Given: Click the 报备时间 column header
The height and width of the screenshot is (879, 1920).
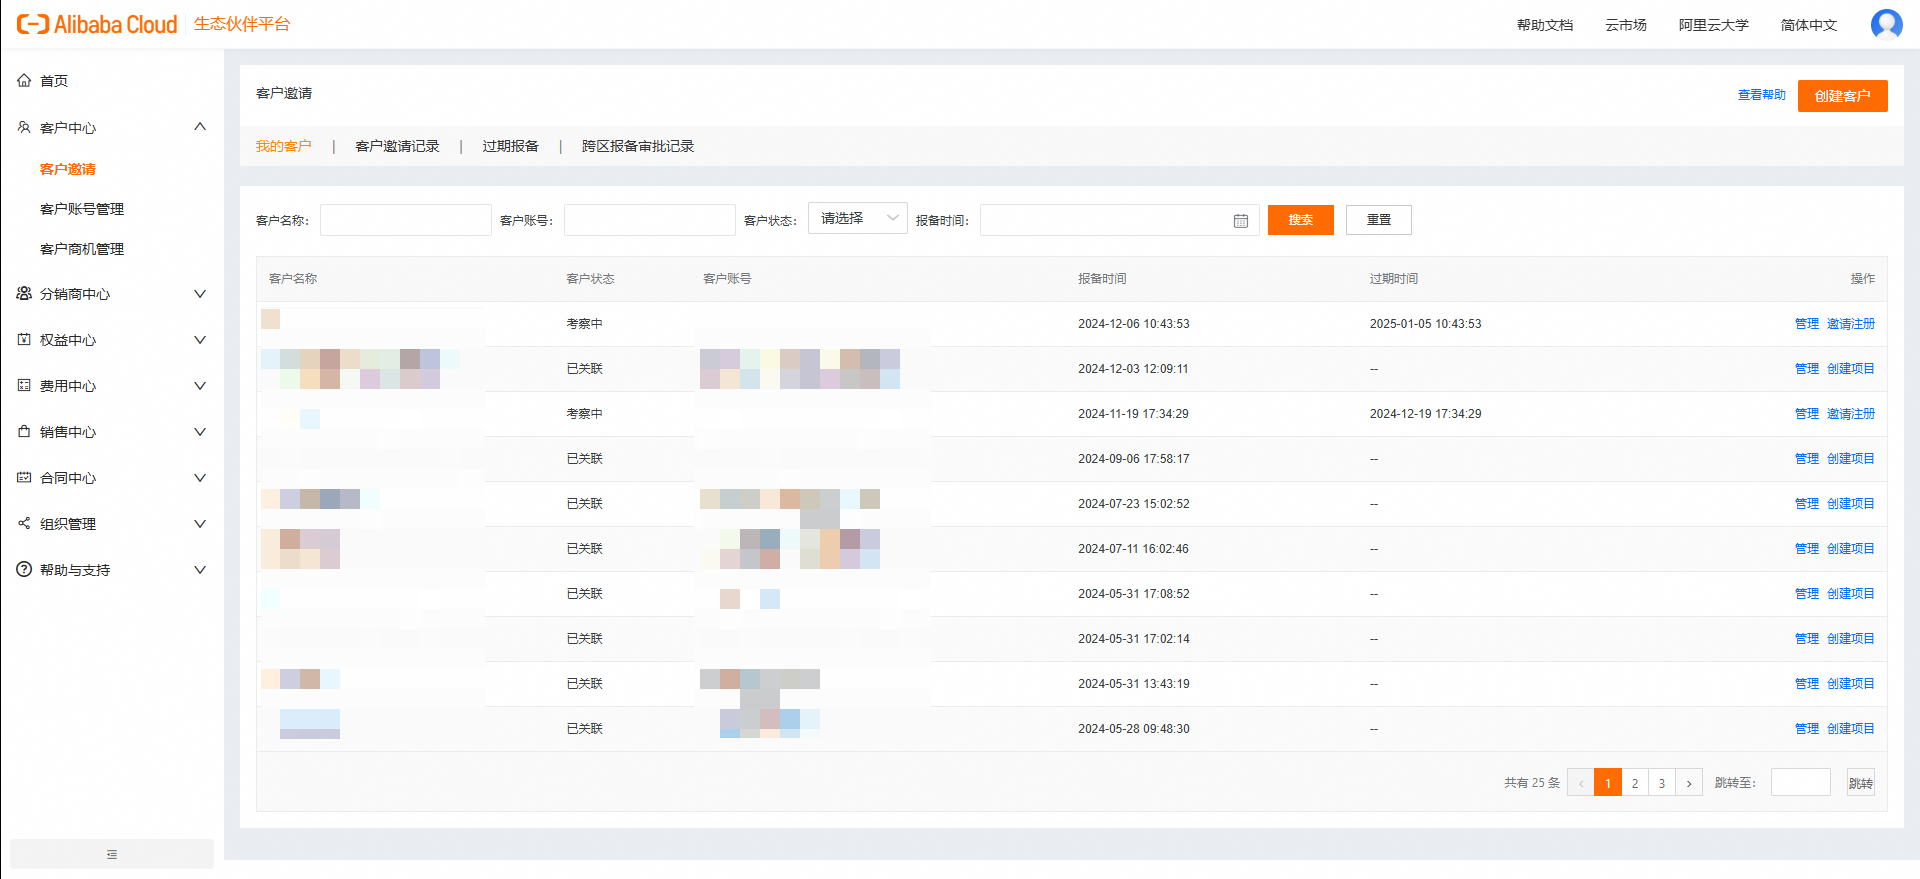Looking at the screenshot, I should pyautogui.click(x=1102, y=279).
